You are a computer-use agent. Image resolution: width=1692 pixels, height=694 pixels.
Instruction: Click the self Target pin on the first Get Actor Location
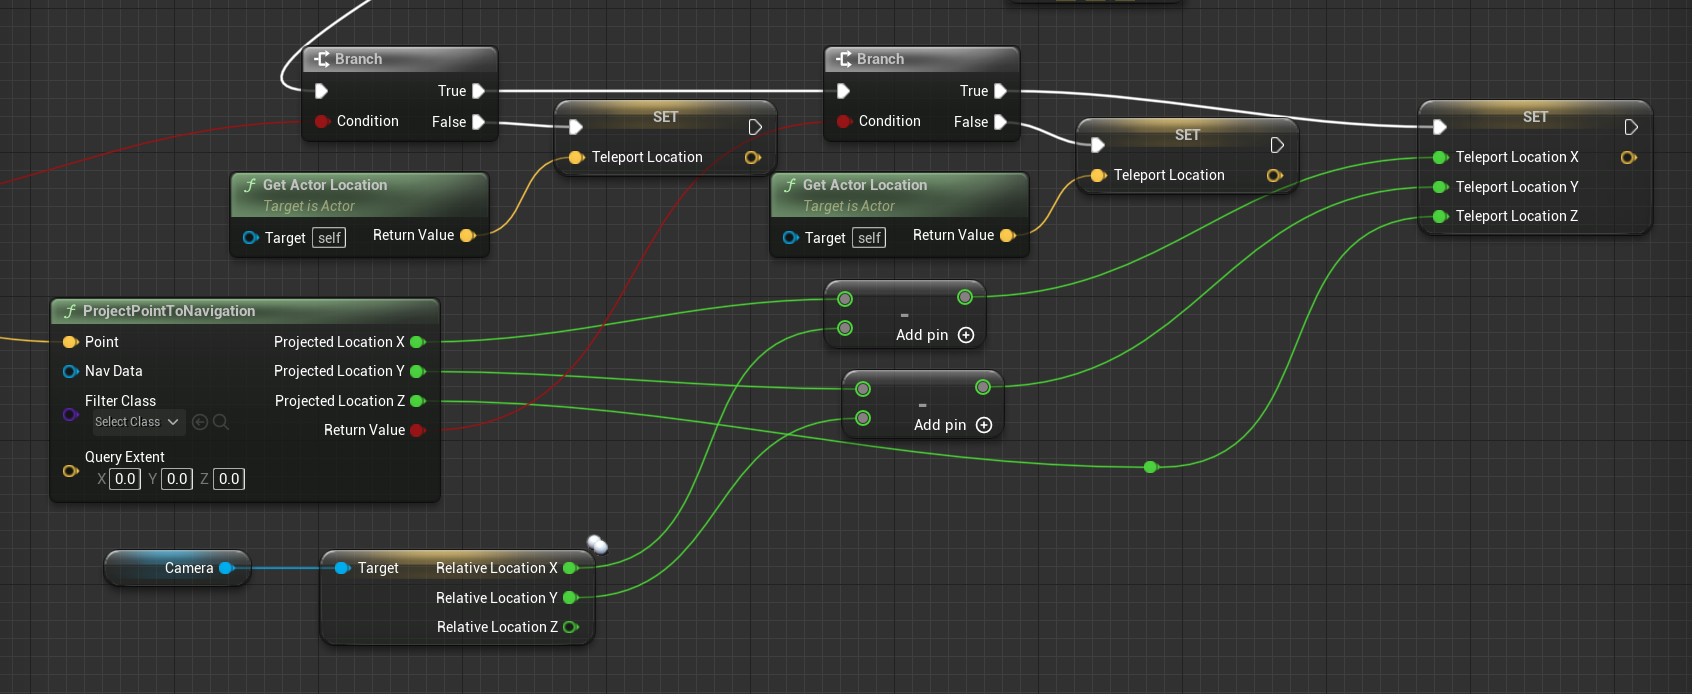[x=250, y=237]
